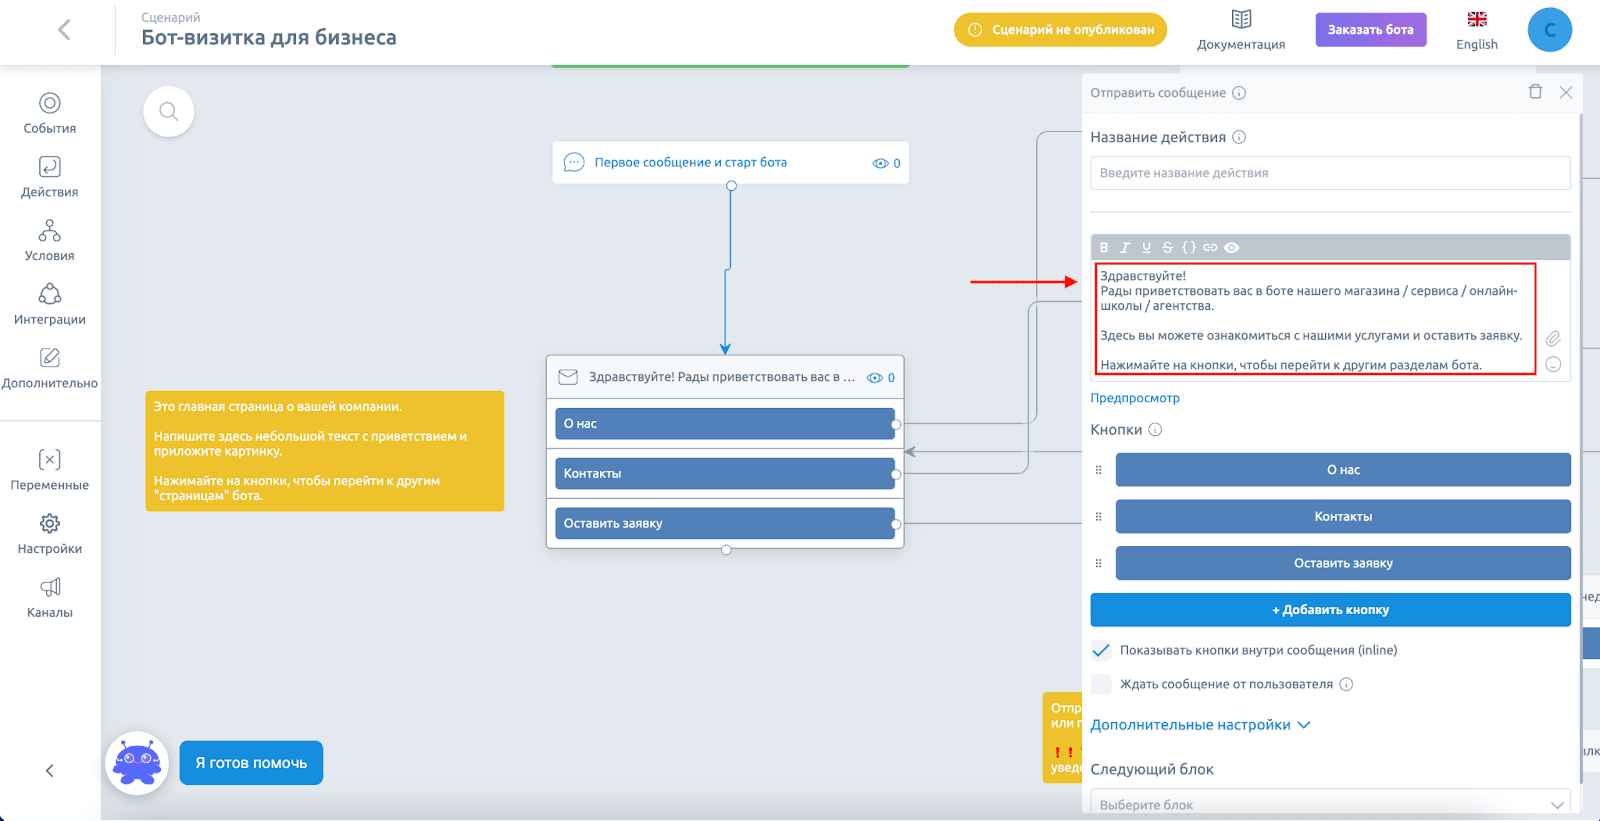Open the emoji picker in the message editor

(1553, 364)
